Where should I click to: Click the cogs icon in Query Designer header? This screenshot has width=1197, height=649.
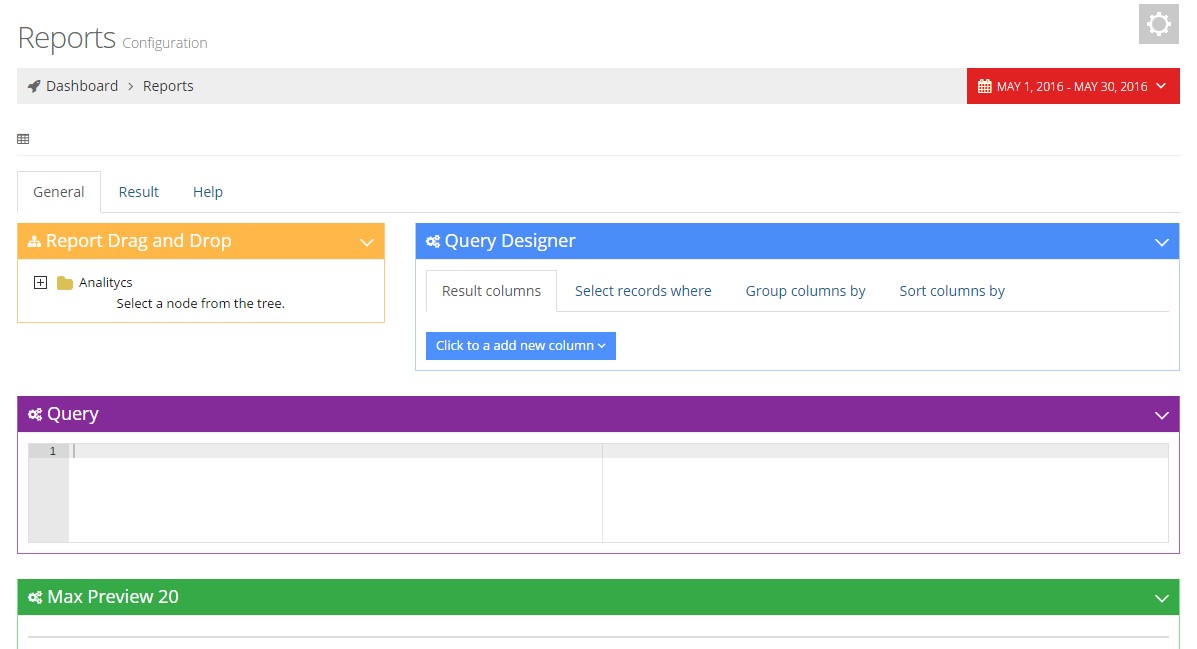pos(432,242)
